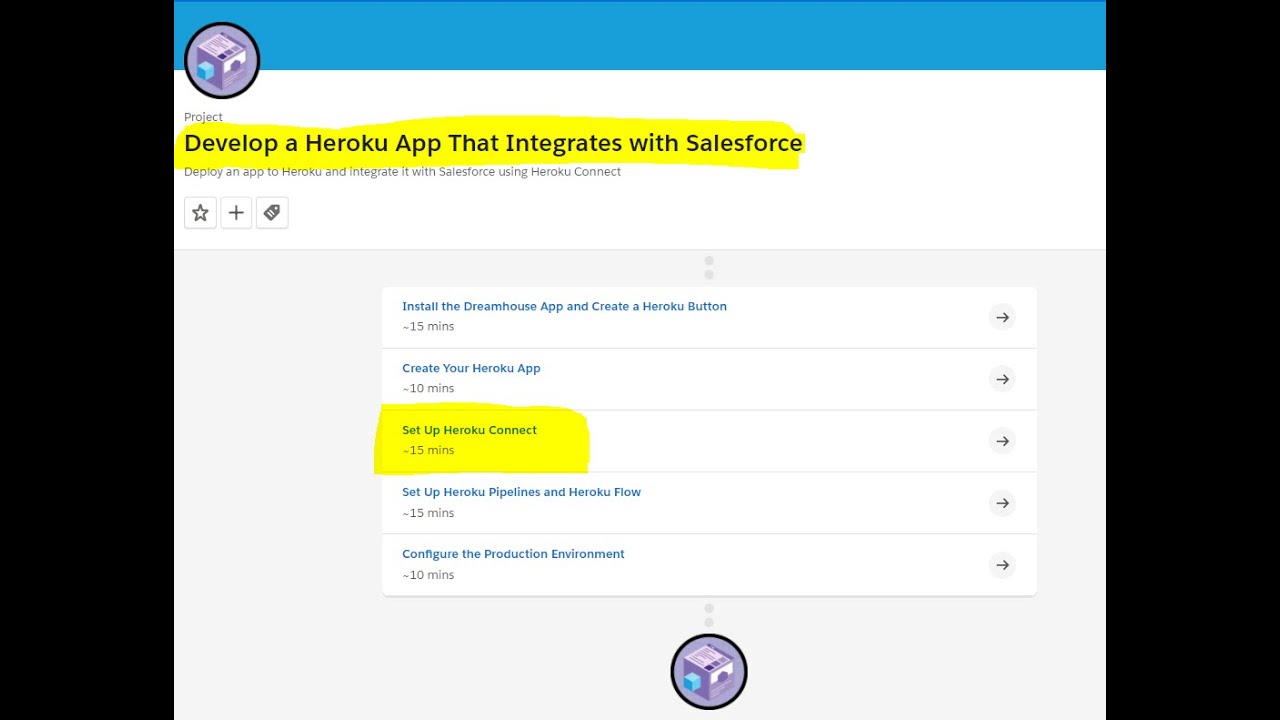Open the tag icon button
The width and height of the screenshot is (1280, 720).
[272, 212]
